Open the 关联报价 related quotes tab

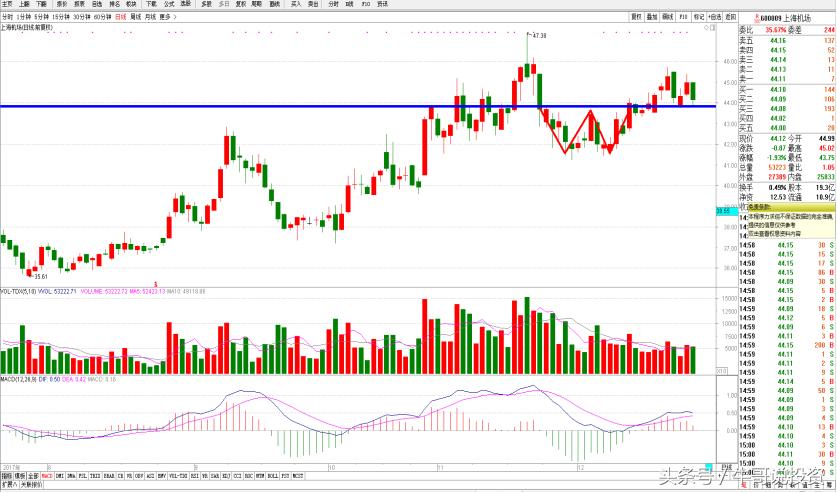point(31,484)
